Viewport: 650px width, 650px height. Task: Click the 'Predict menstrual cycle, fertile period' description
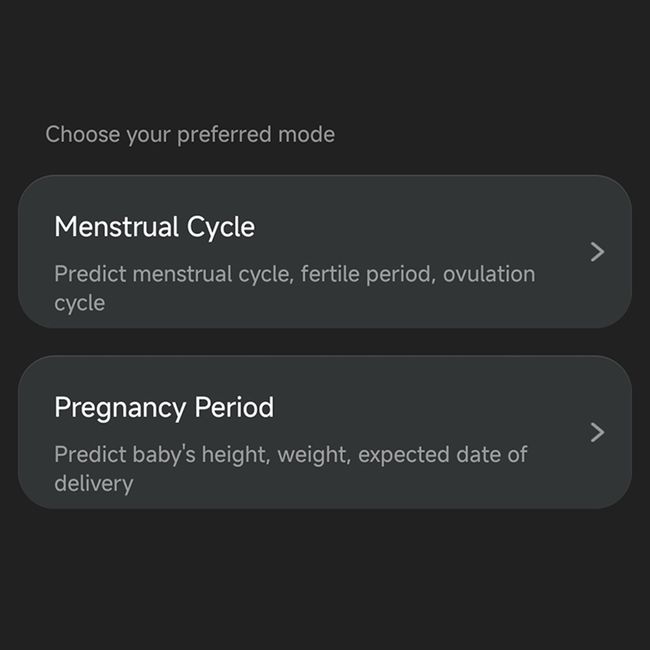295,288
